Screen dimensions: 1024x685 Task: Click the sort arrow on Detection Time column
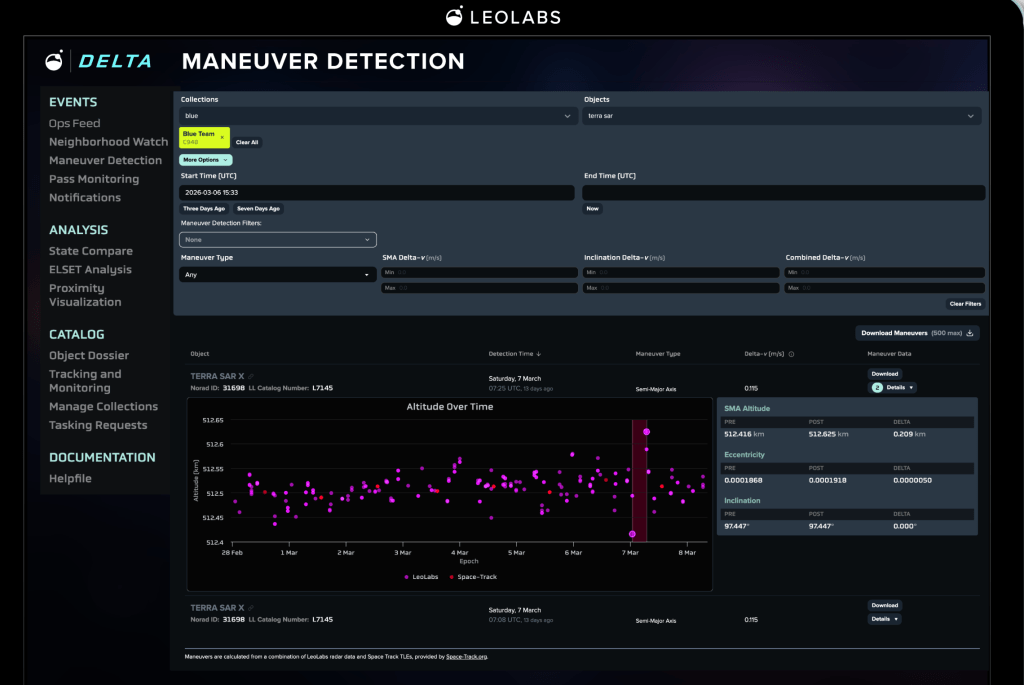pos(539,352)
